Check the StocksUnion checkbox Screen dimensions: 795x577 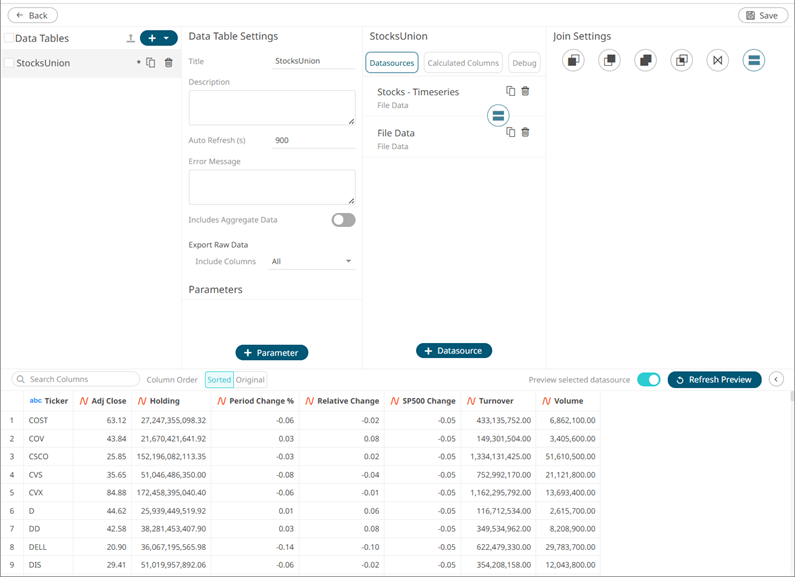click(9, 63)
